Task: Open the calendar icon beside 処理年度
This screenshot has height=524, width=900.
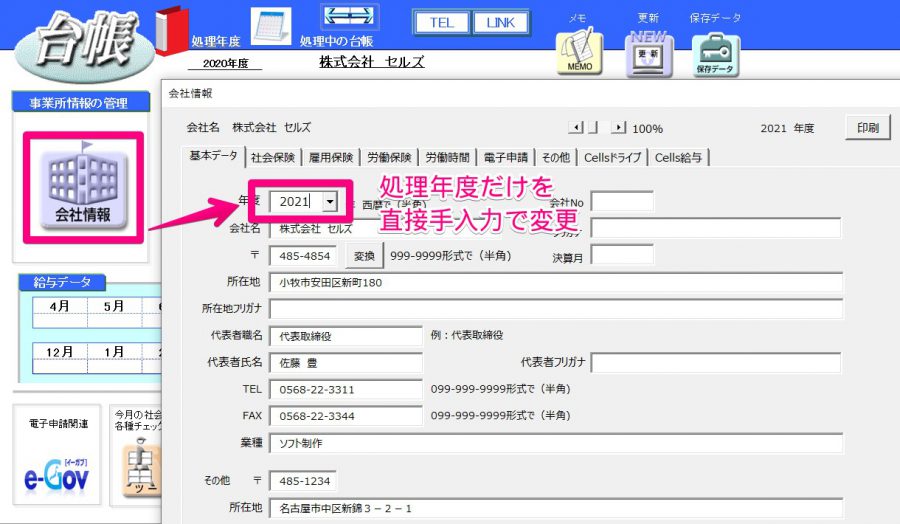Action: 270,26
